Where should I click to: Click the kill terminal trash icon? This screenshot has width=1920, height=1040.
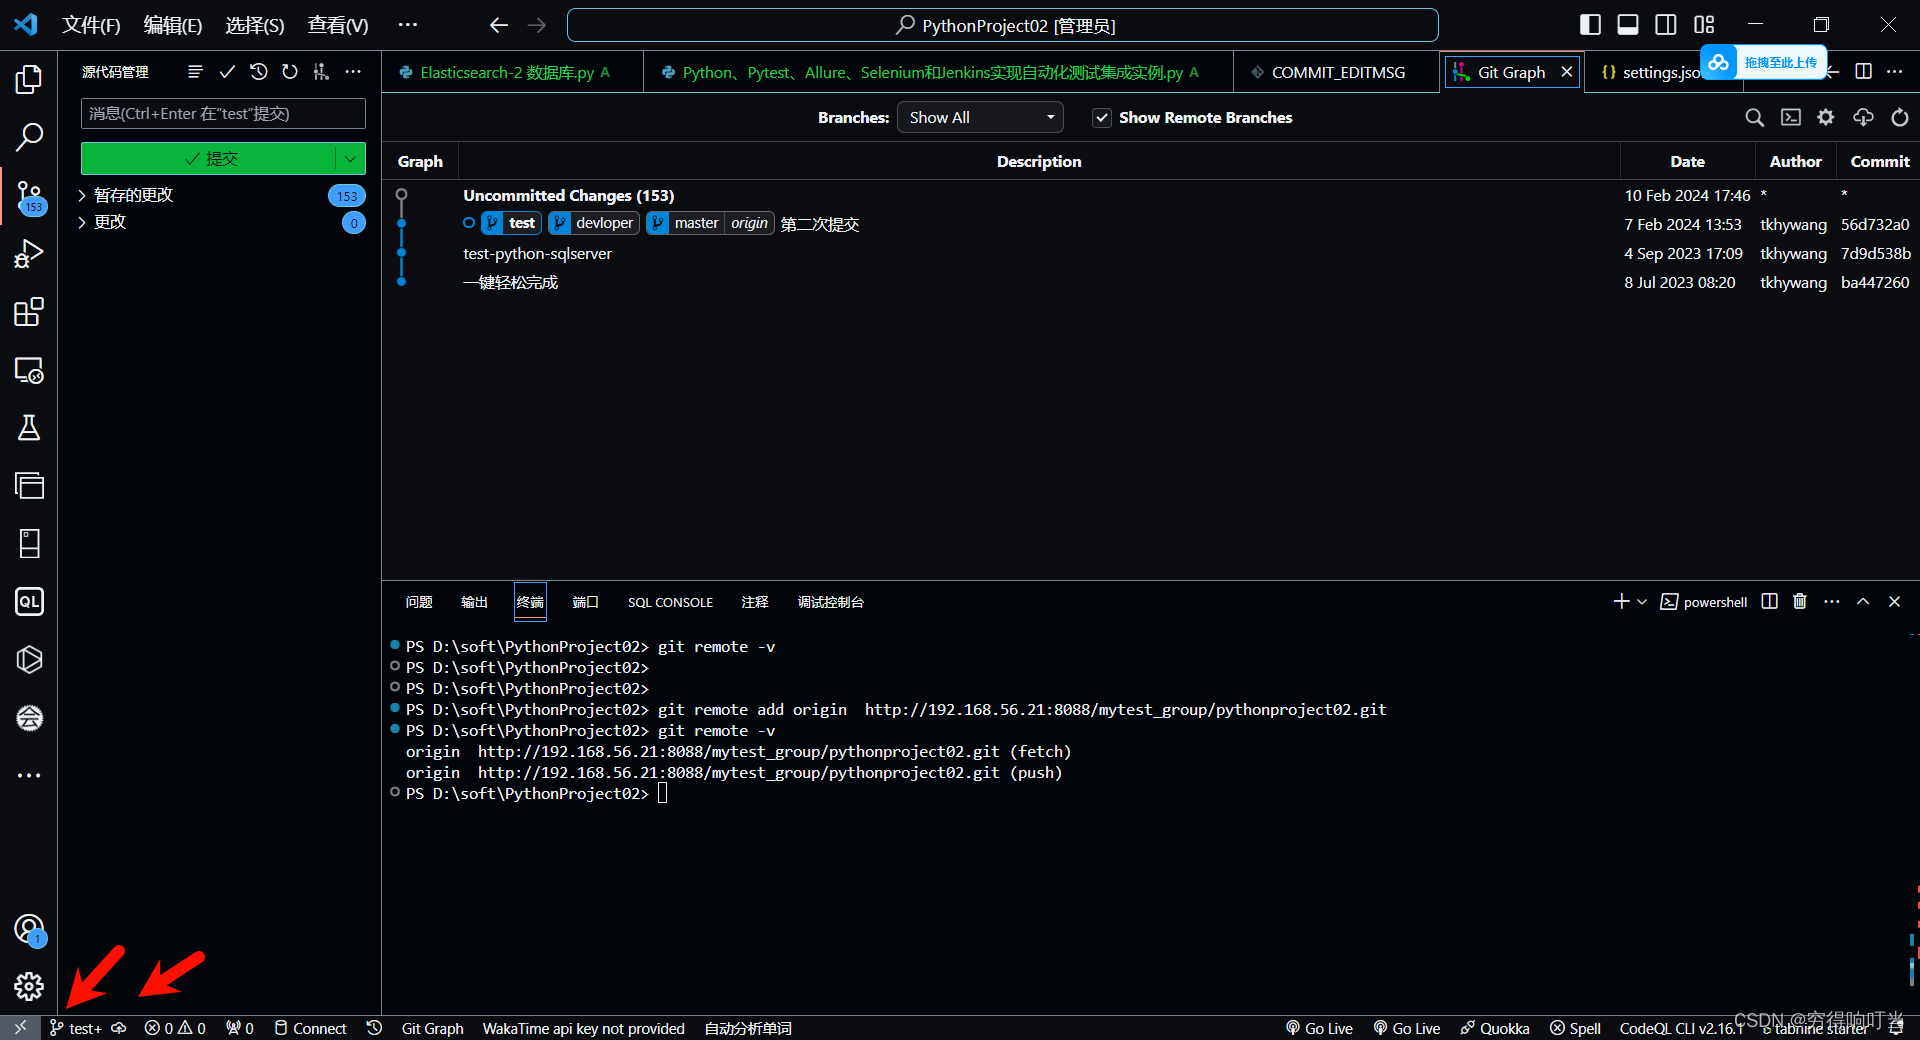pyautogui.click(x=1800, y=601)
